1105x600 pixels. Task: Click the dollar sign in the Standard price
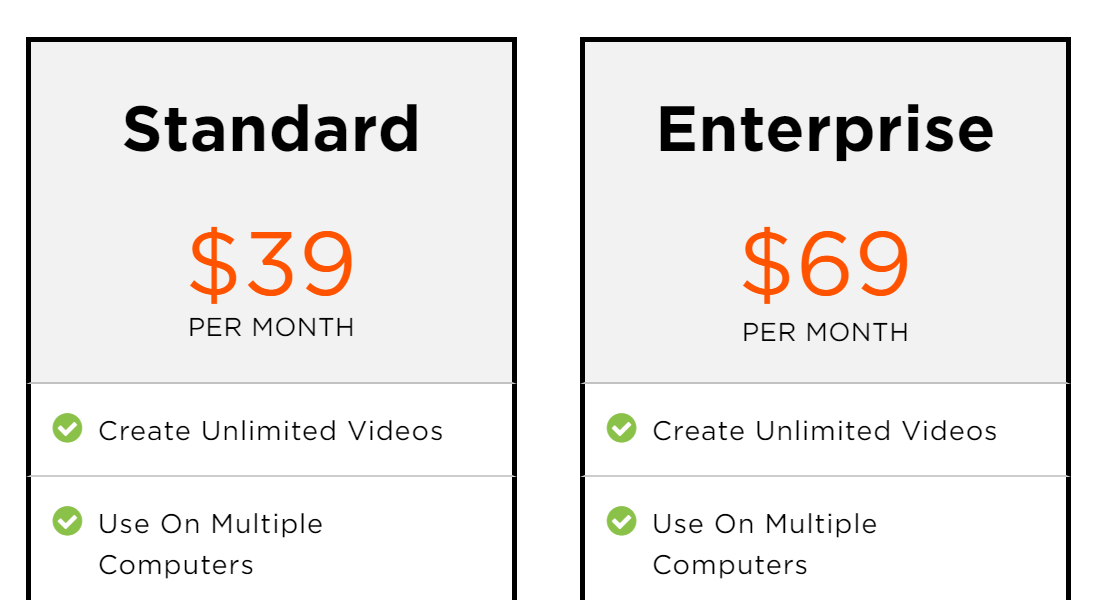210,265
